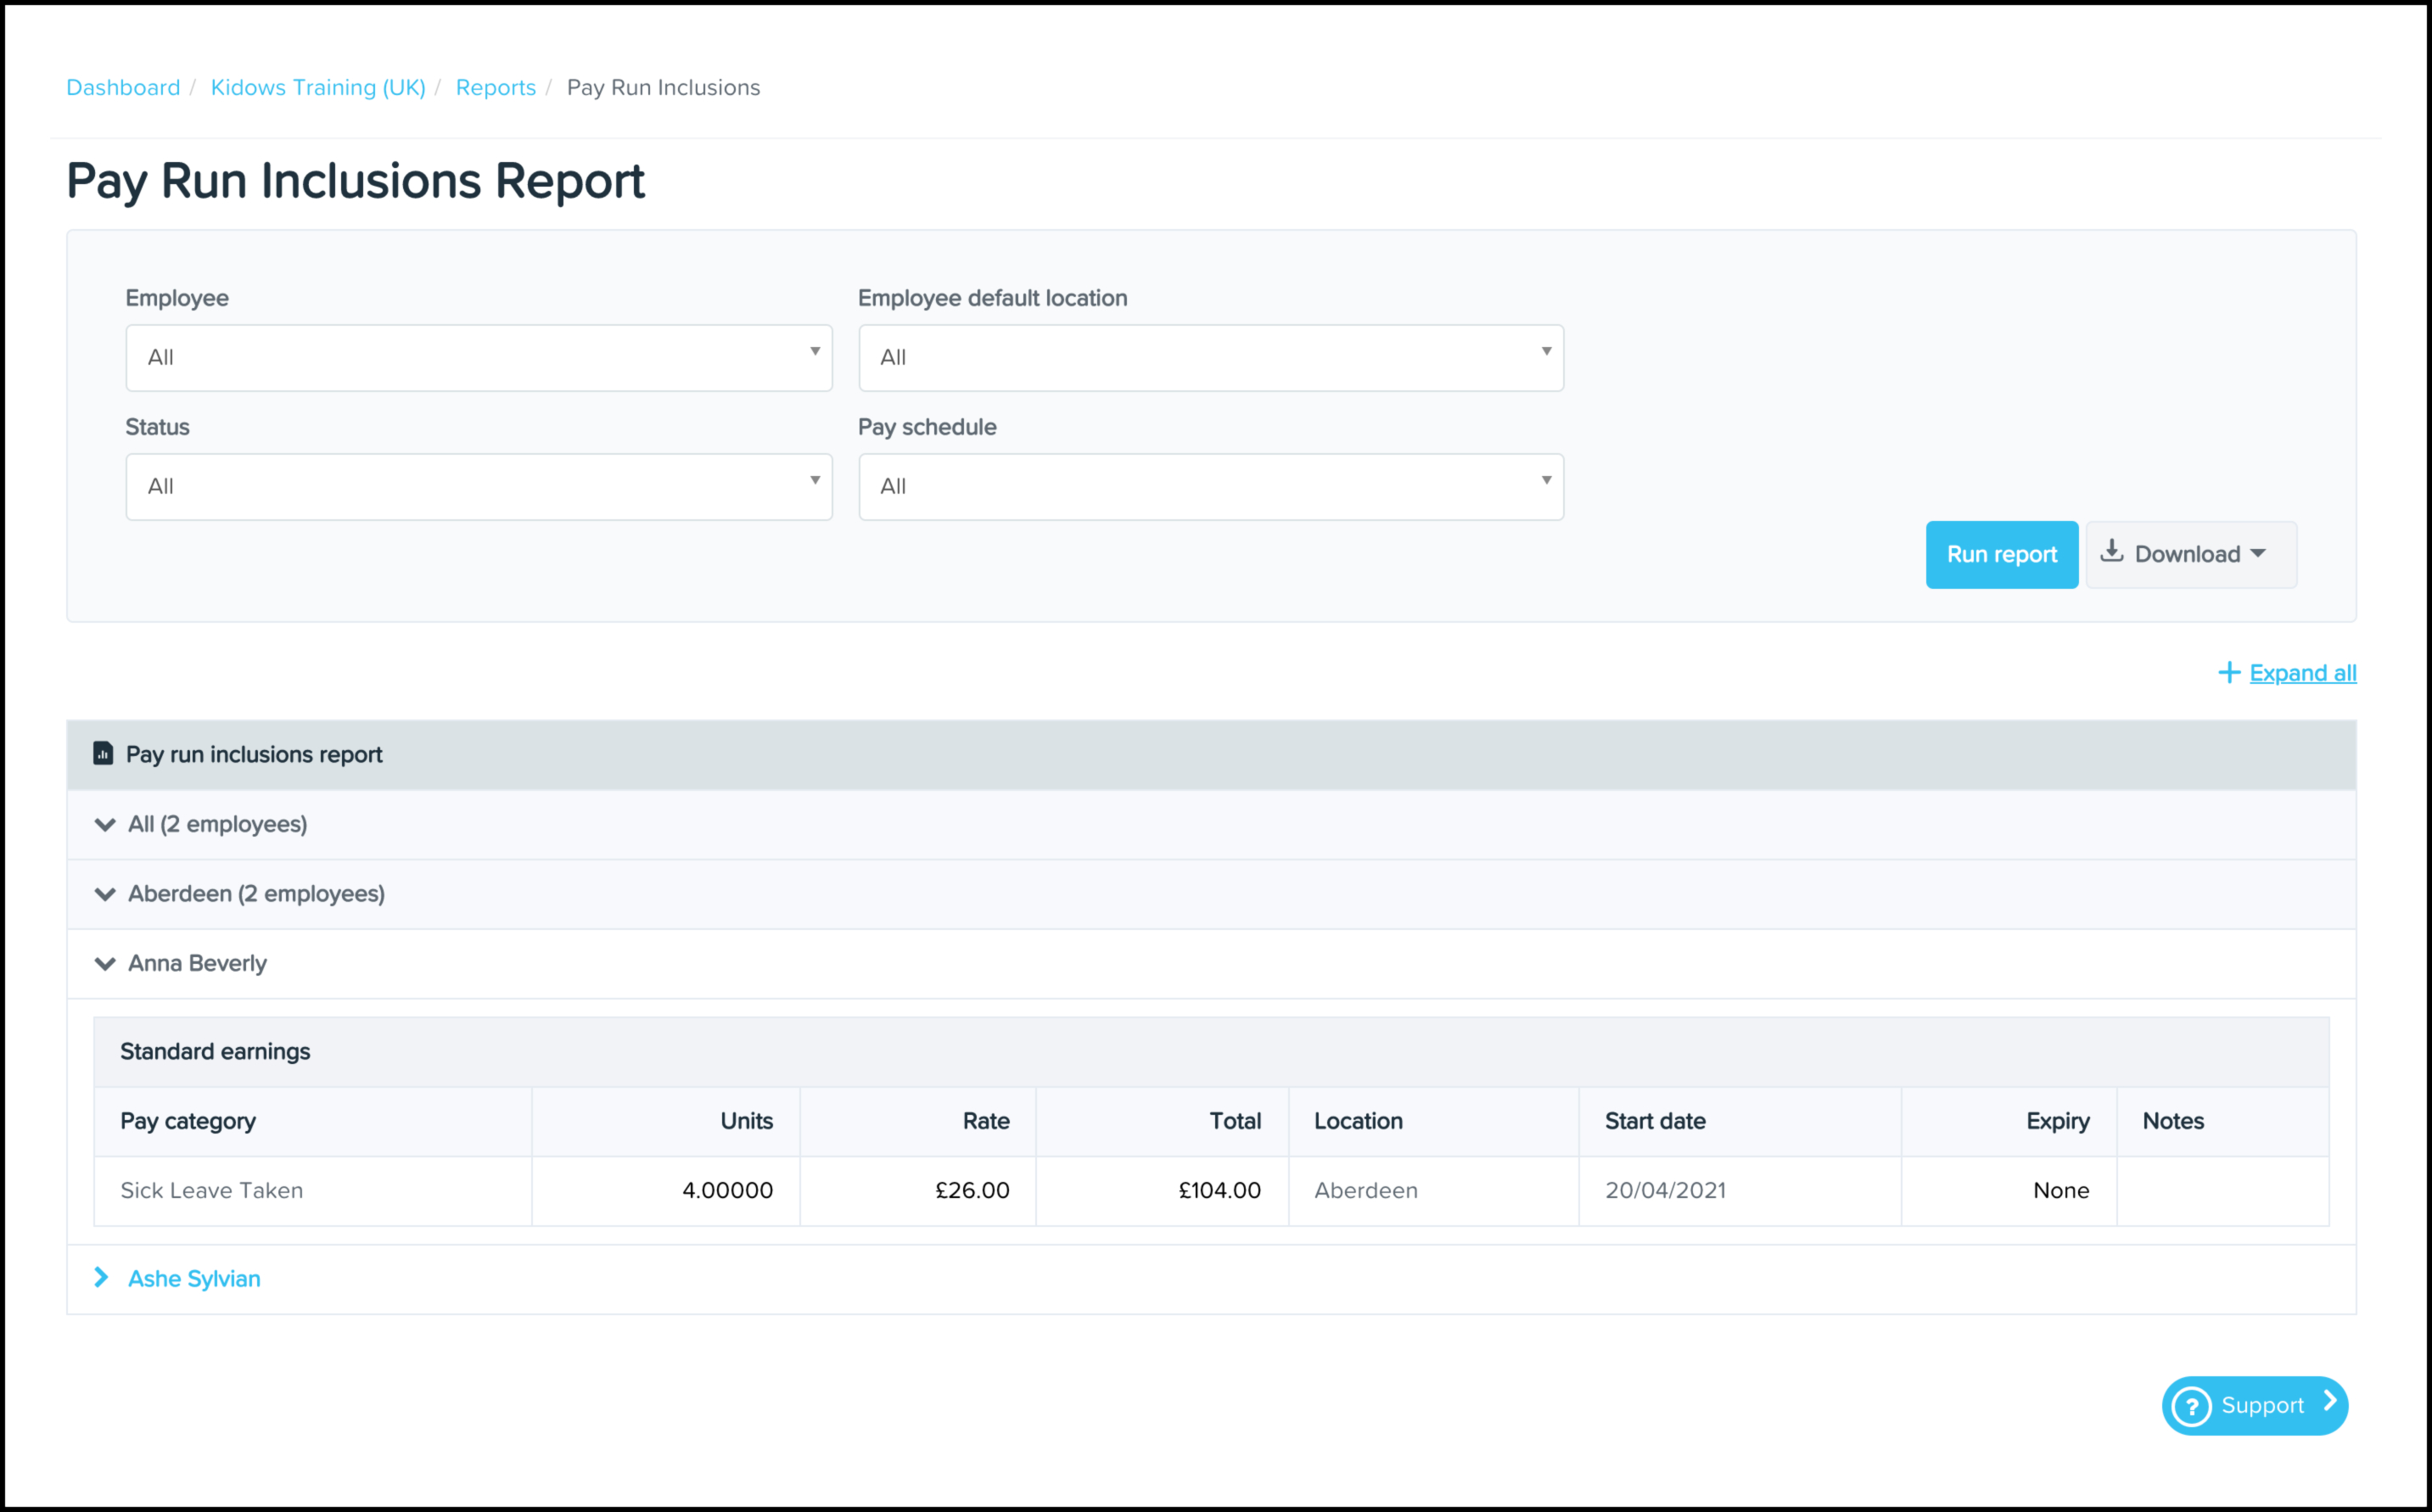Collapse the Aberdeen (2 employees) group

tap(105, 894)
